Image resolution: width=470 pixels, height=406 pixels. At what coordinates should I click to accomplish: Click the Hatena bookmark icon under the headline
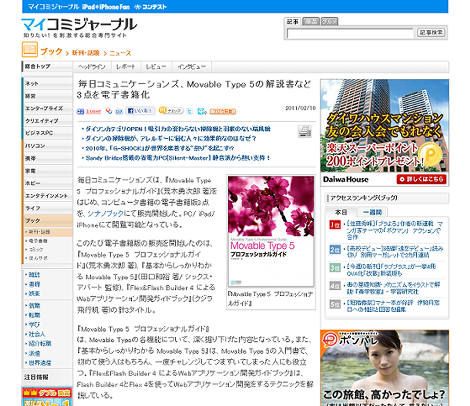pyautogui.click(x=80, y=112)
